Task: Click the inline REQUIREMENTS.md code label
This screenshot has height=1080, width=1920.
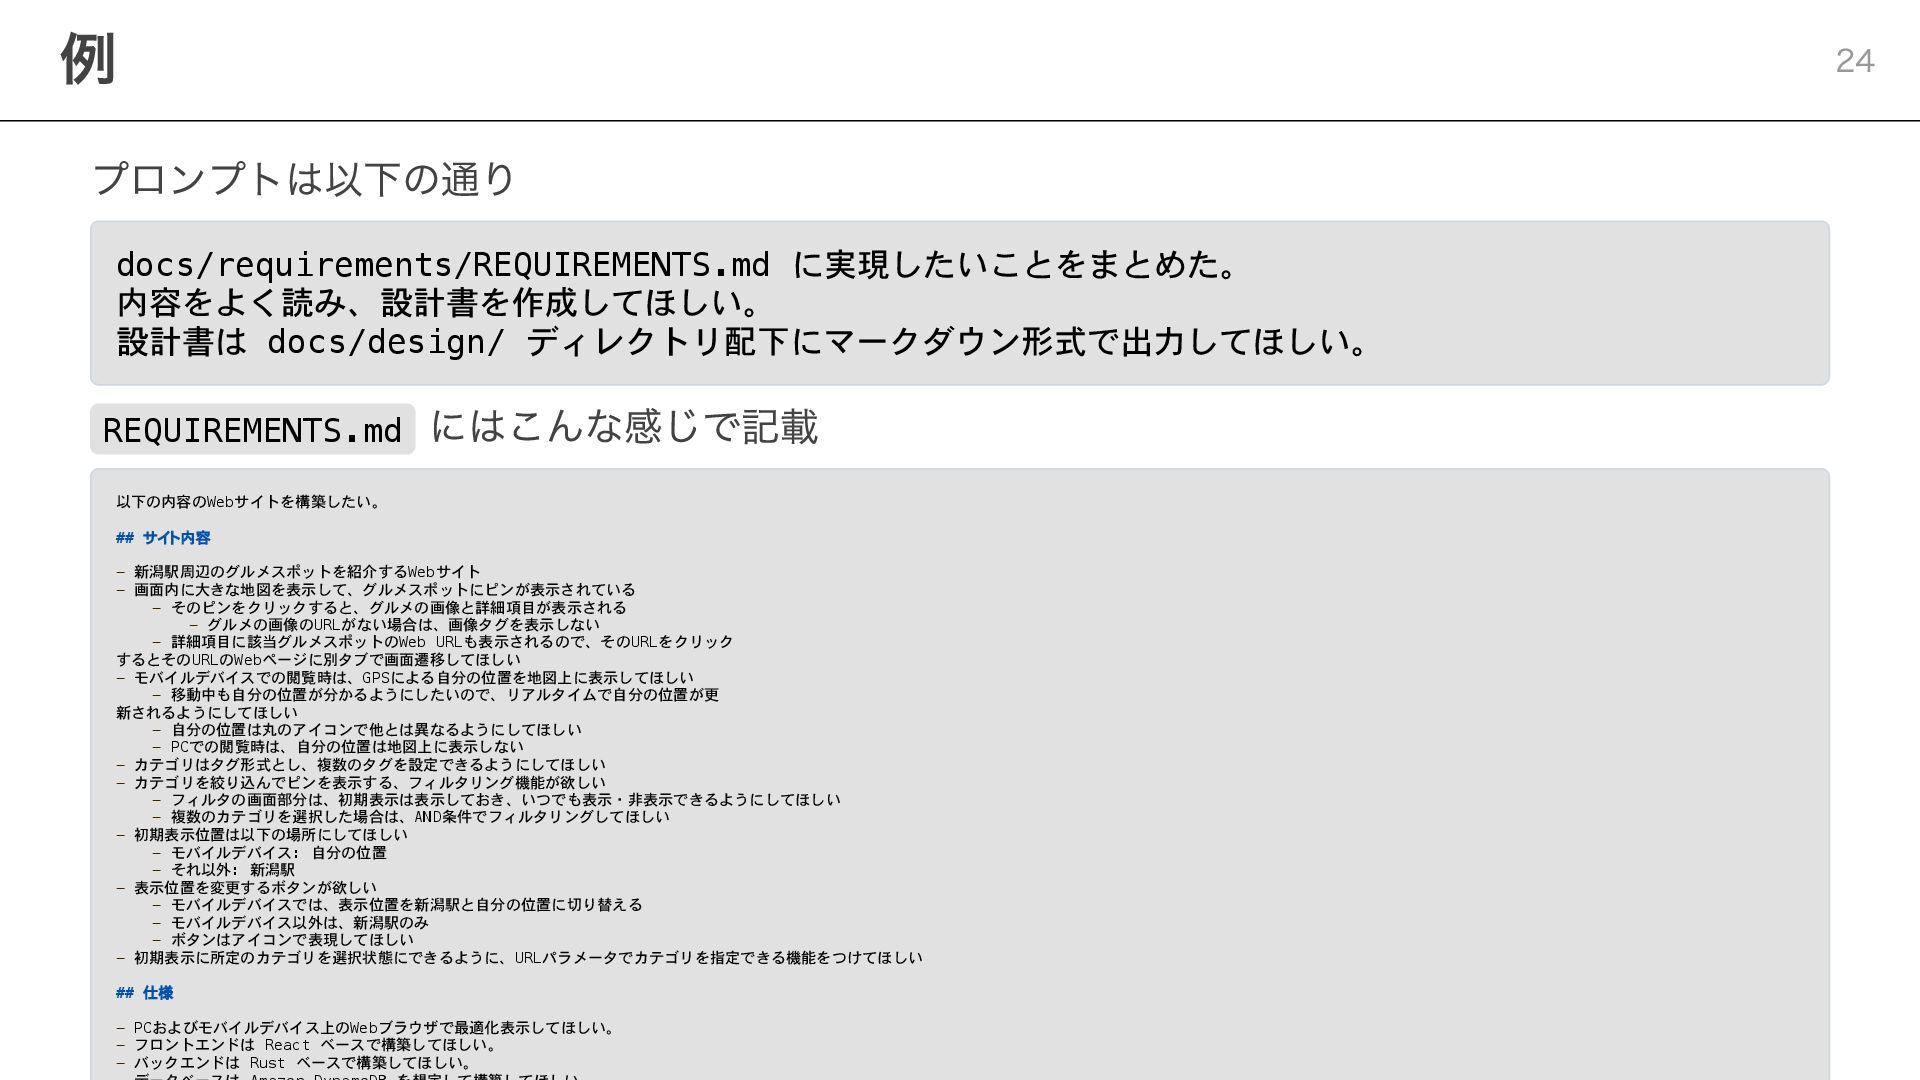Action: (x=252, y=430)
